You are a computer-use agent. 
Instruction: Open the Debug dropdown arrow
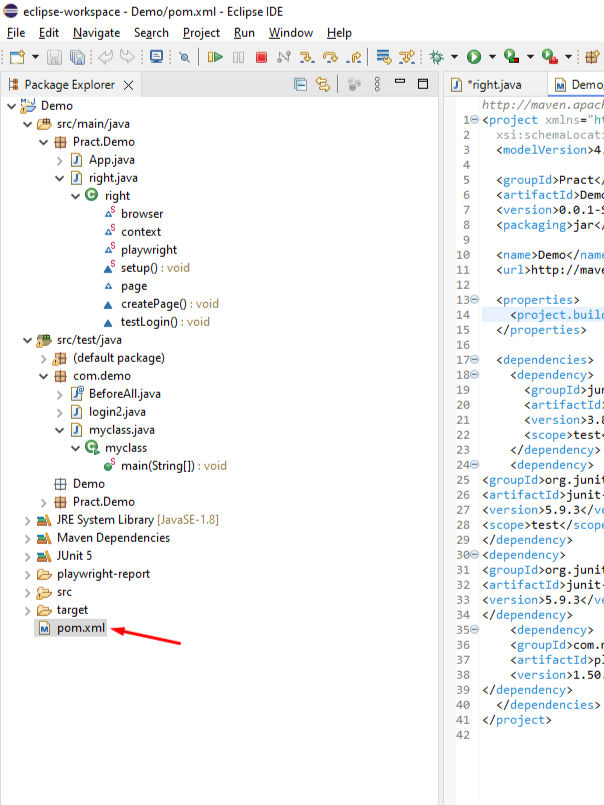[x=454, y=57]
